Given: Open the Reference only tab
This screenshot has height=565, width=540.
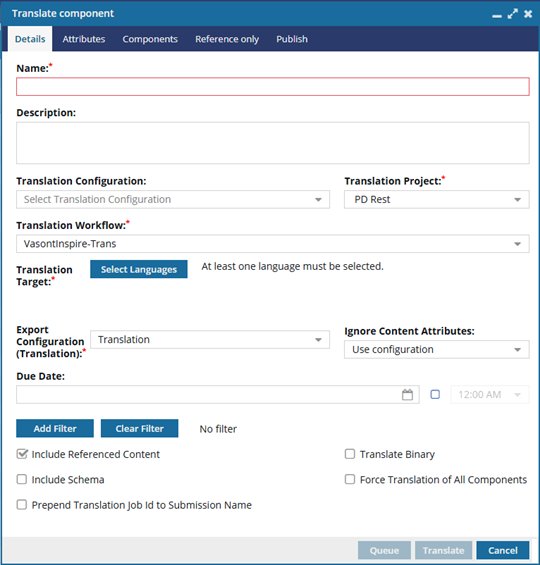Looking at the screenshot, I should [227, 39].
